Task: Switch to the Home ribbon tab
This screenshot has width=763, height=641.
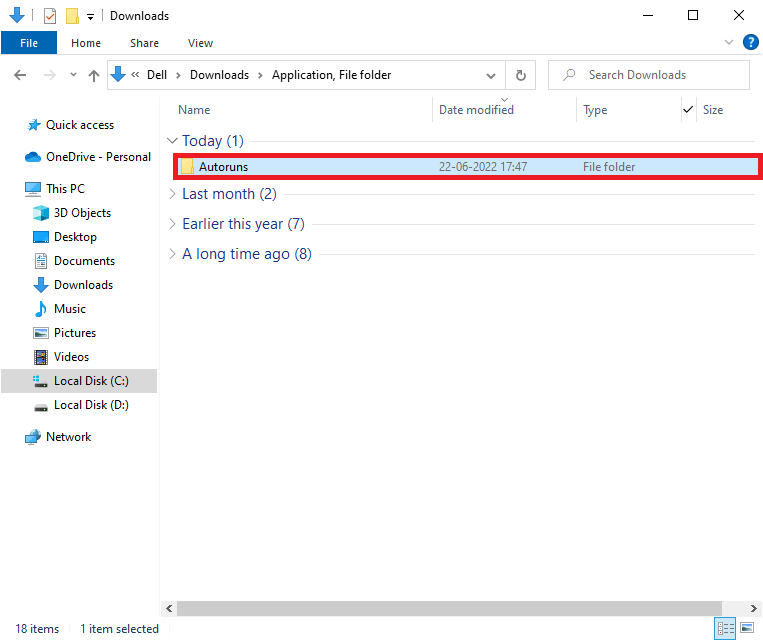Action: (x=86, y=43)
